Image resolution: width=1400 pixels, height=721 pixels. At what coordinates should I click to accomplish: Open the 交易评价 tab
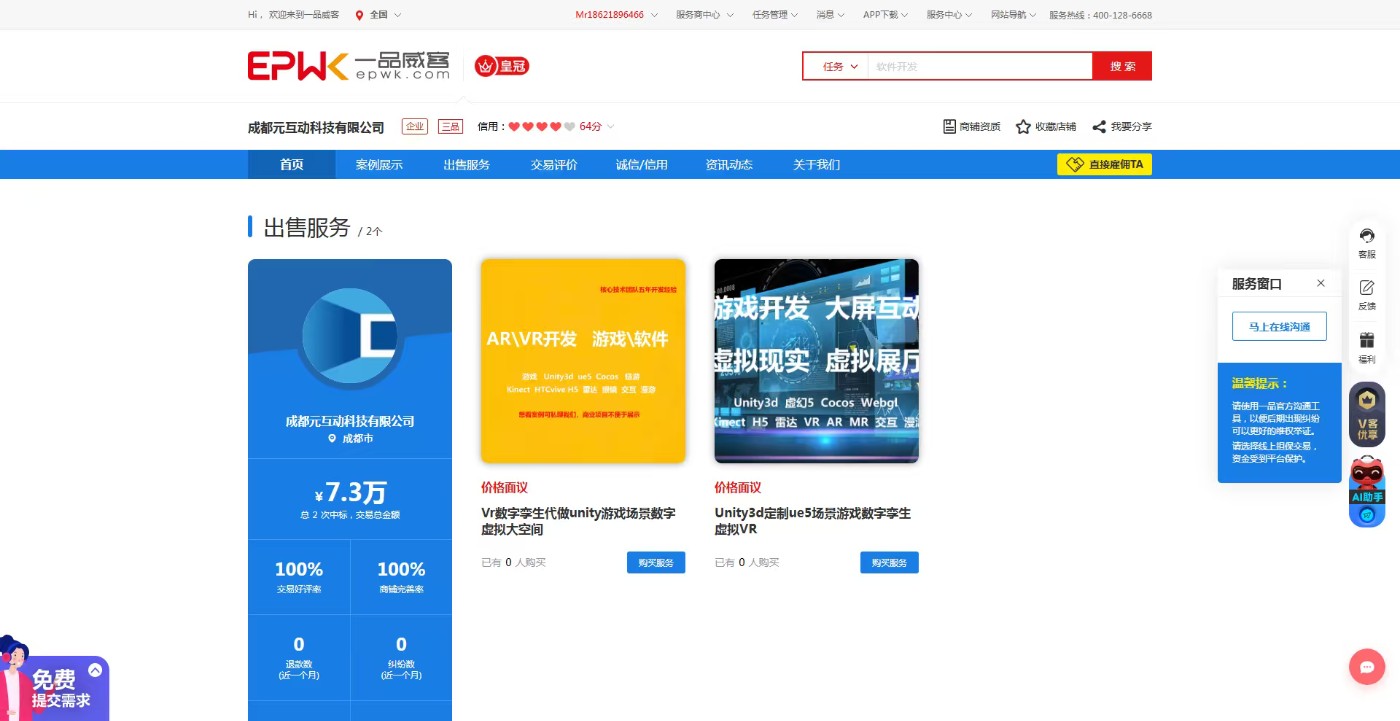554,165
